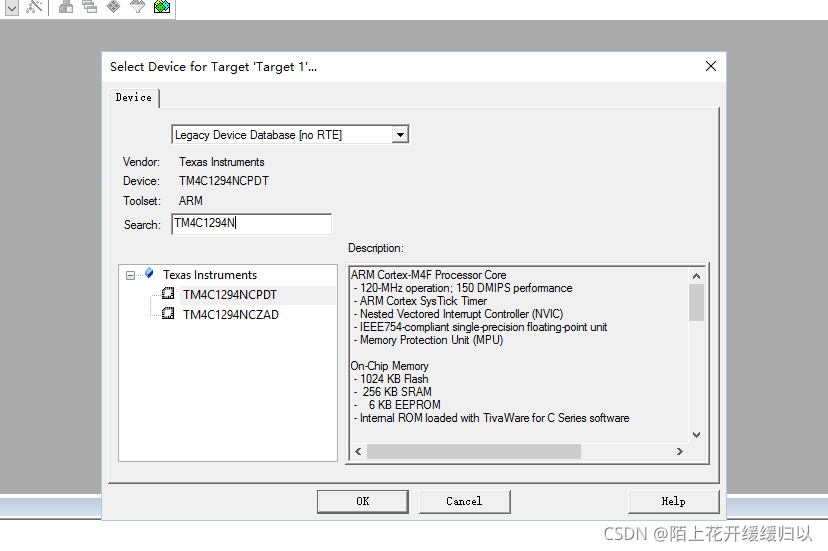828x551 pixels.
Task: Click the stacked windows icon in toolbar
Action: tap(90, 6)
